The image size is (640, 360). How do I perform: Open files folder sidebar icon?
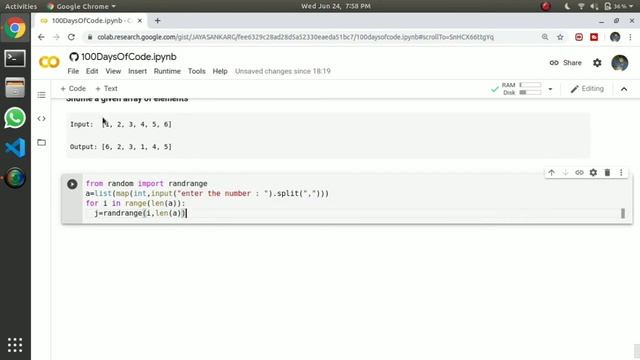coord(41,142)
